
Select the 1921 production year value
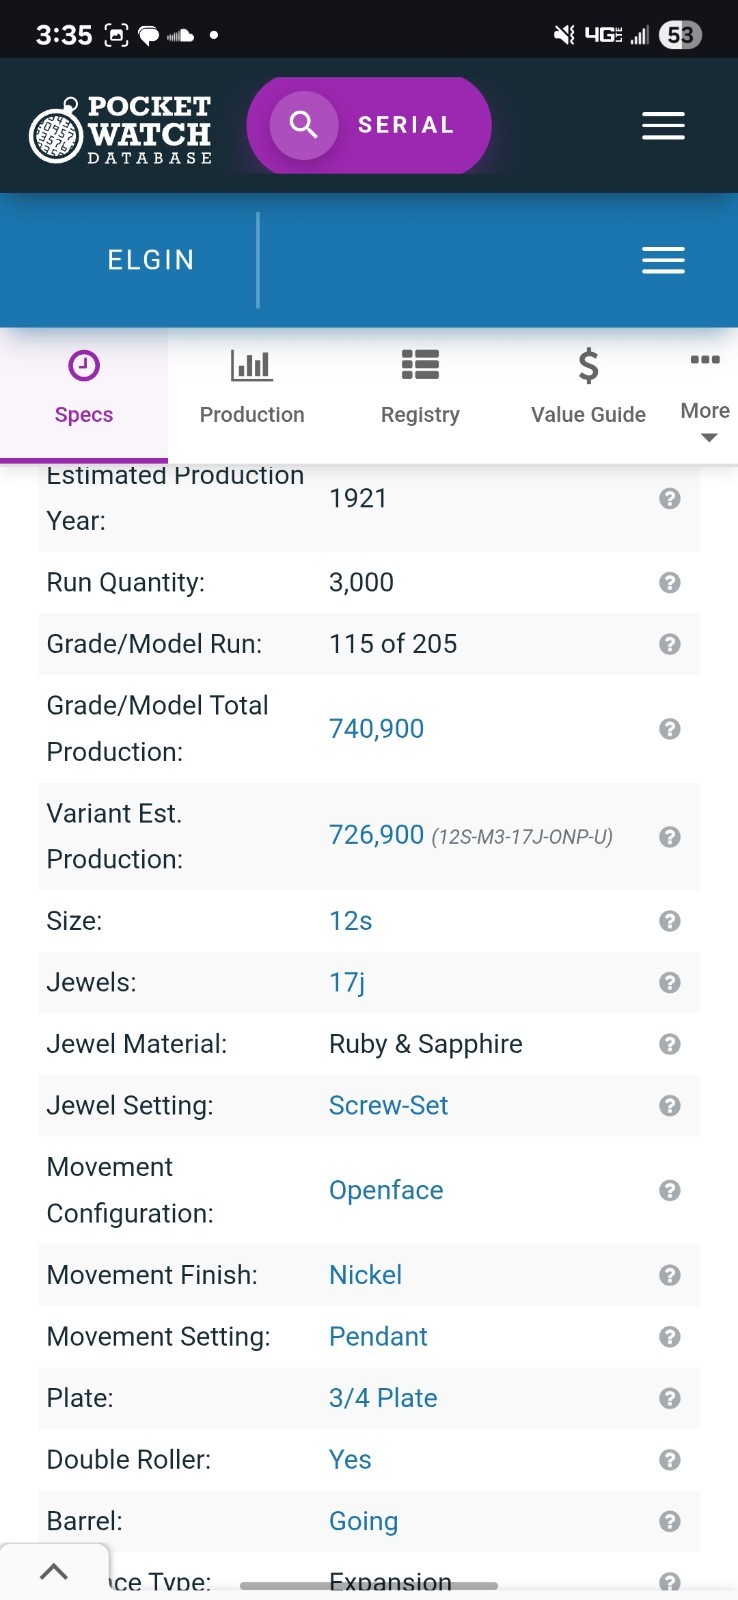(x=358, y=498)
